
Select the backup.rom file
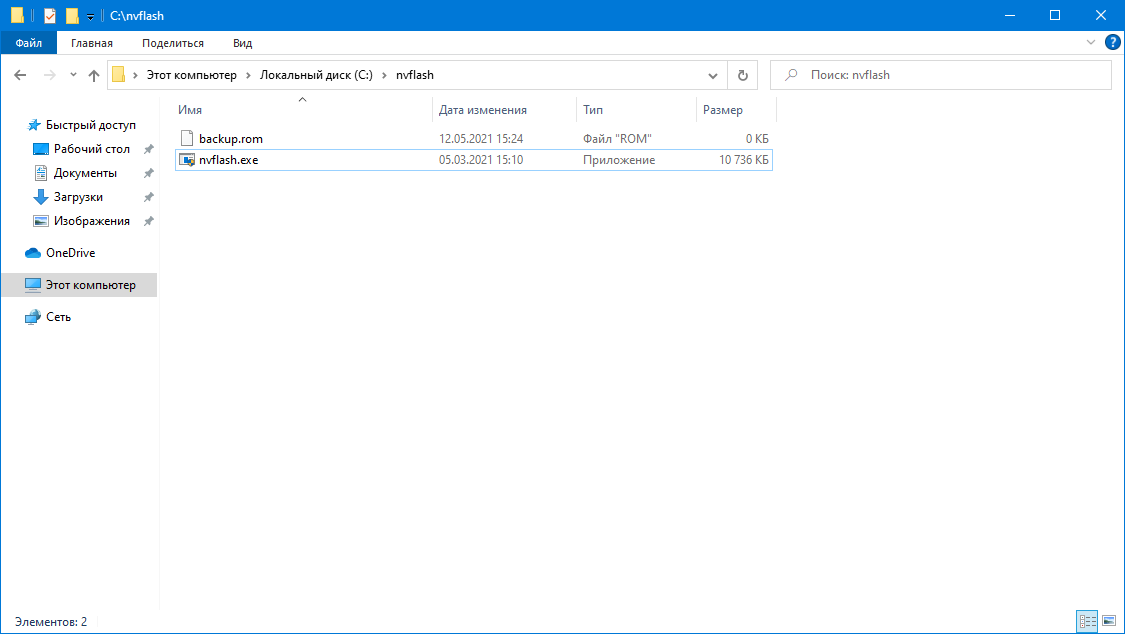474,138
